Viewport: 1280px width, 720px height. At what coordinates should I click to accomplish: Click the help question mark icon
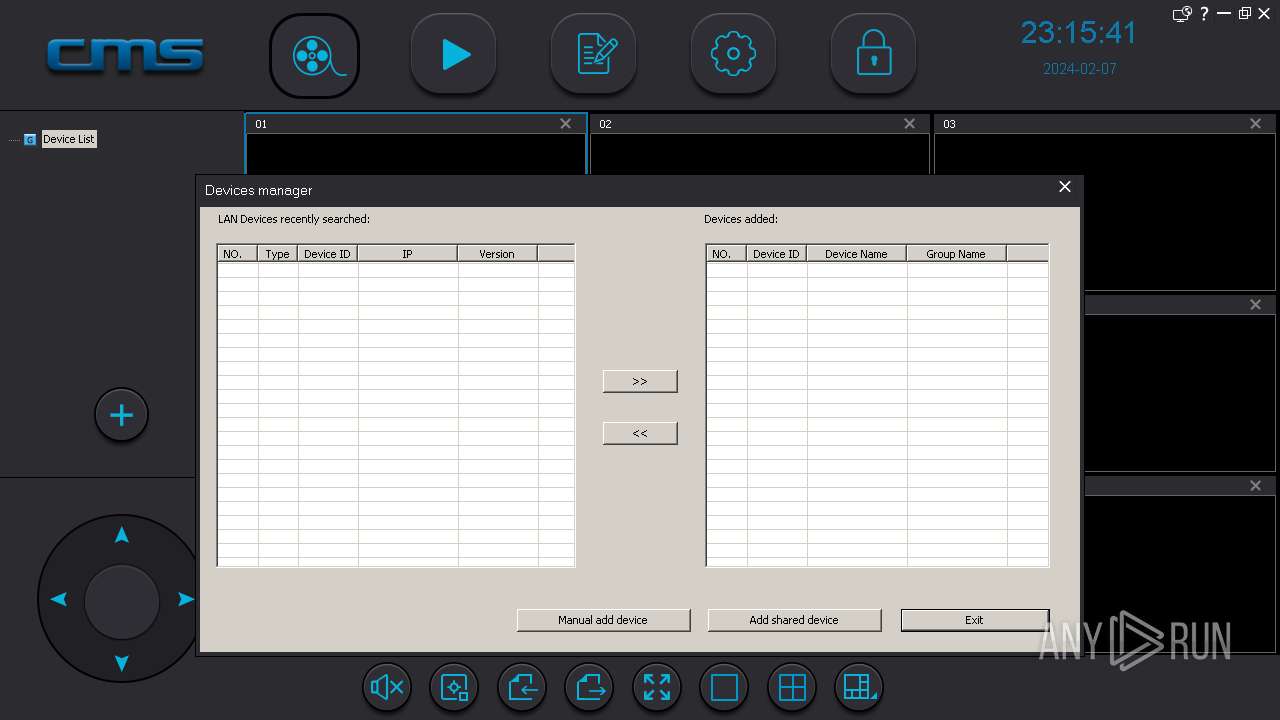(x=1205, y=14)
